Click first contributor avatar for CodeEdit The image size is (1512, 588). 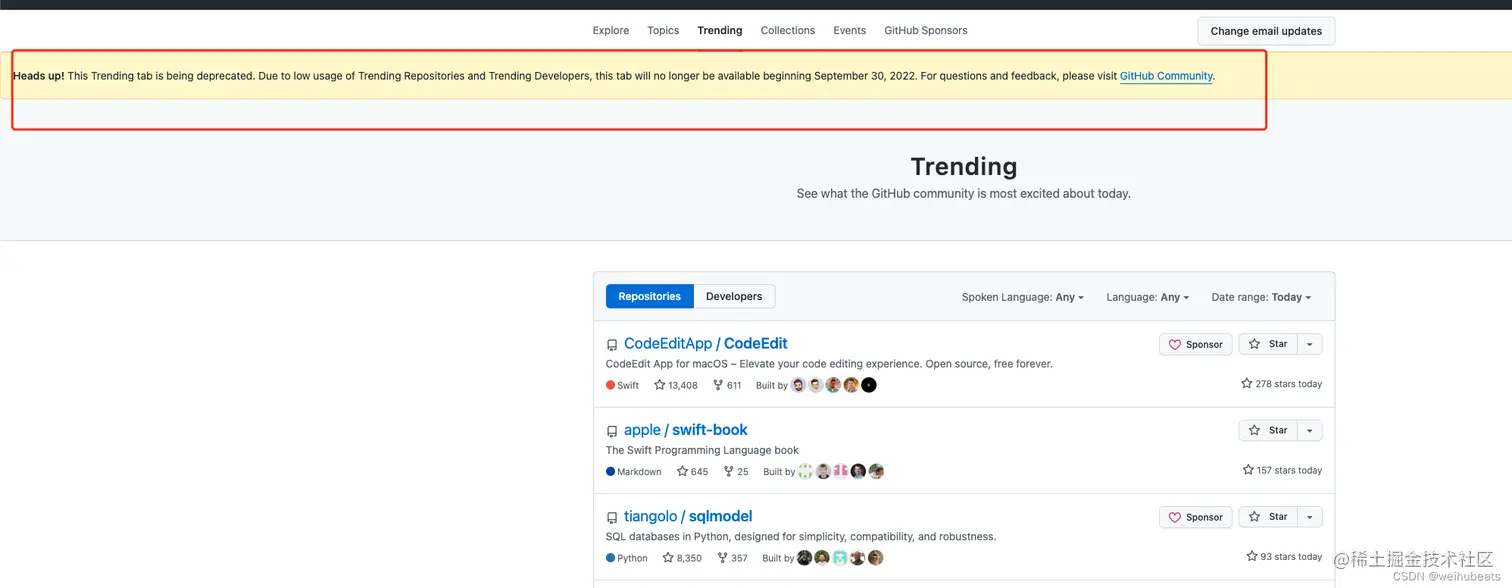point(798,385)
